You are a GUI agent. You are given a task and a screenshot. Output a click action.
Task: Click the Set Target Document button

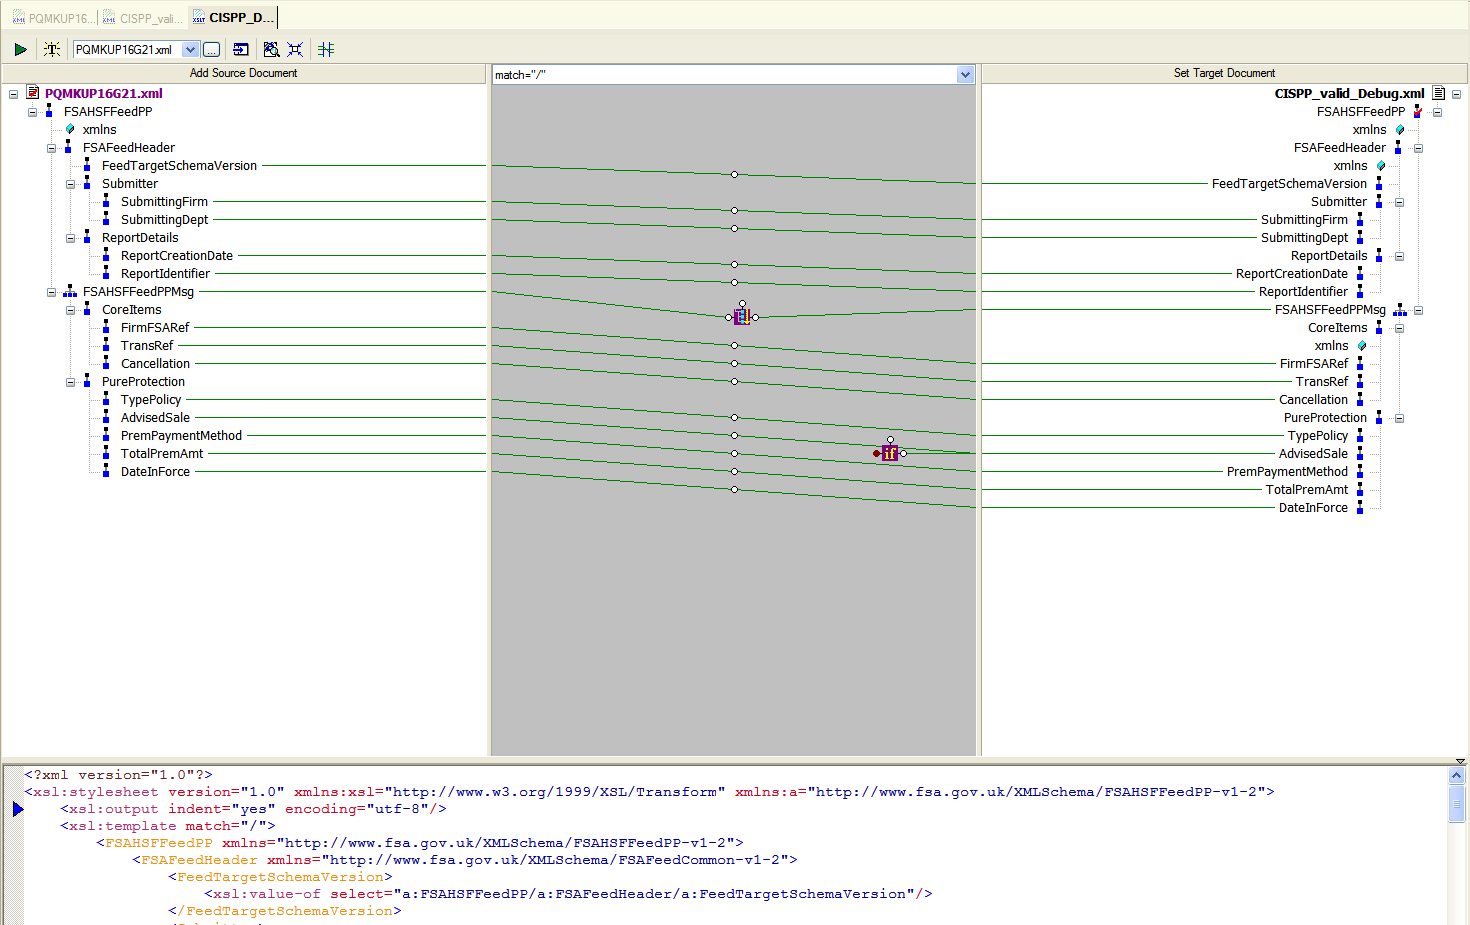pos(1224,73)
